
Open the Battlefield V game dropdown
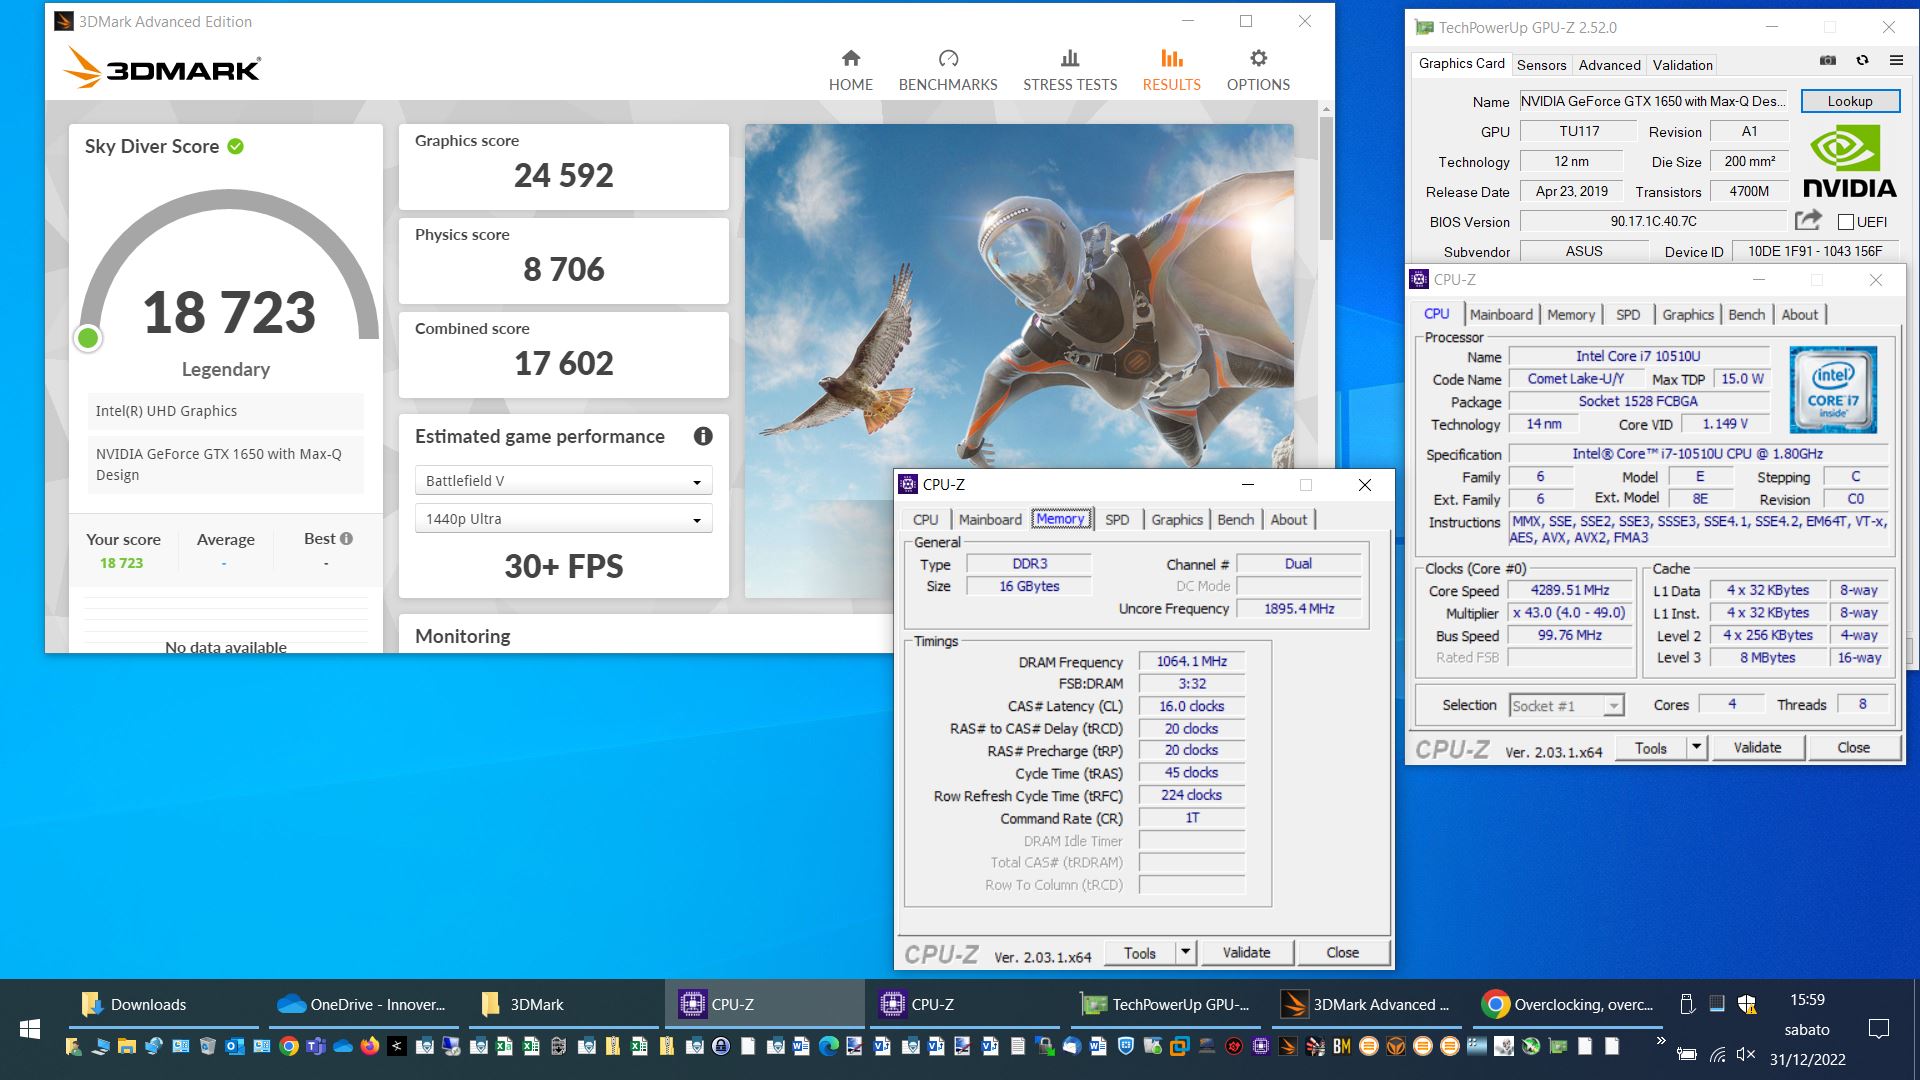coord(564,481)
